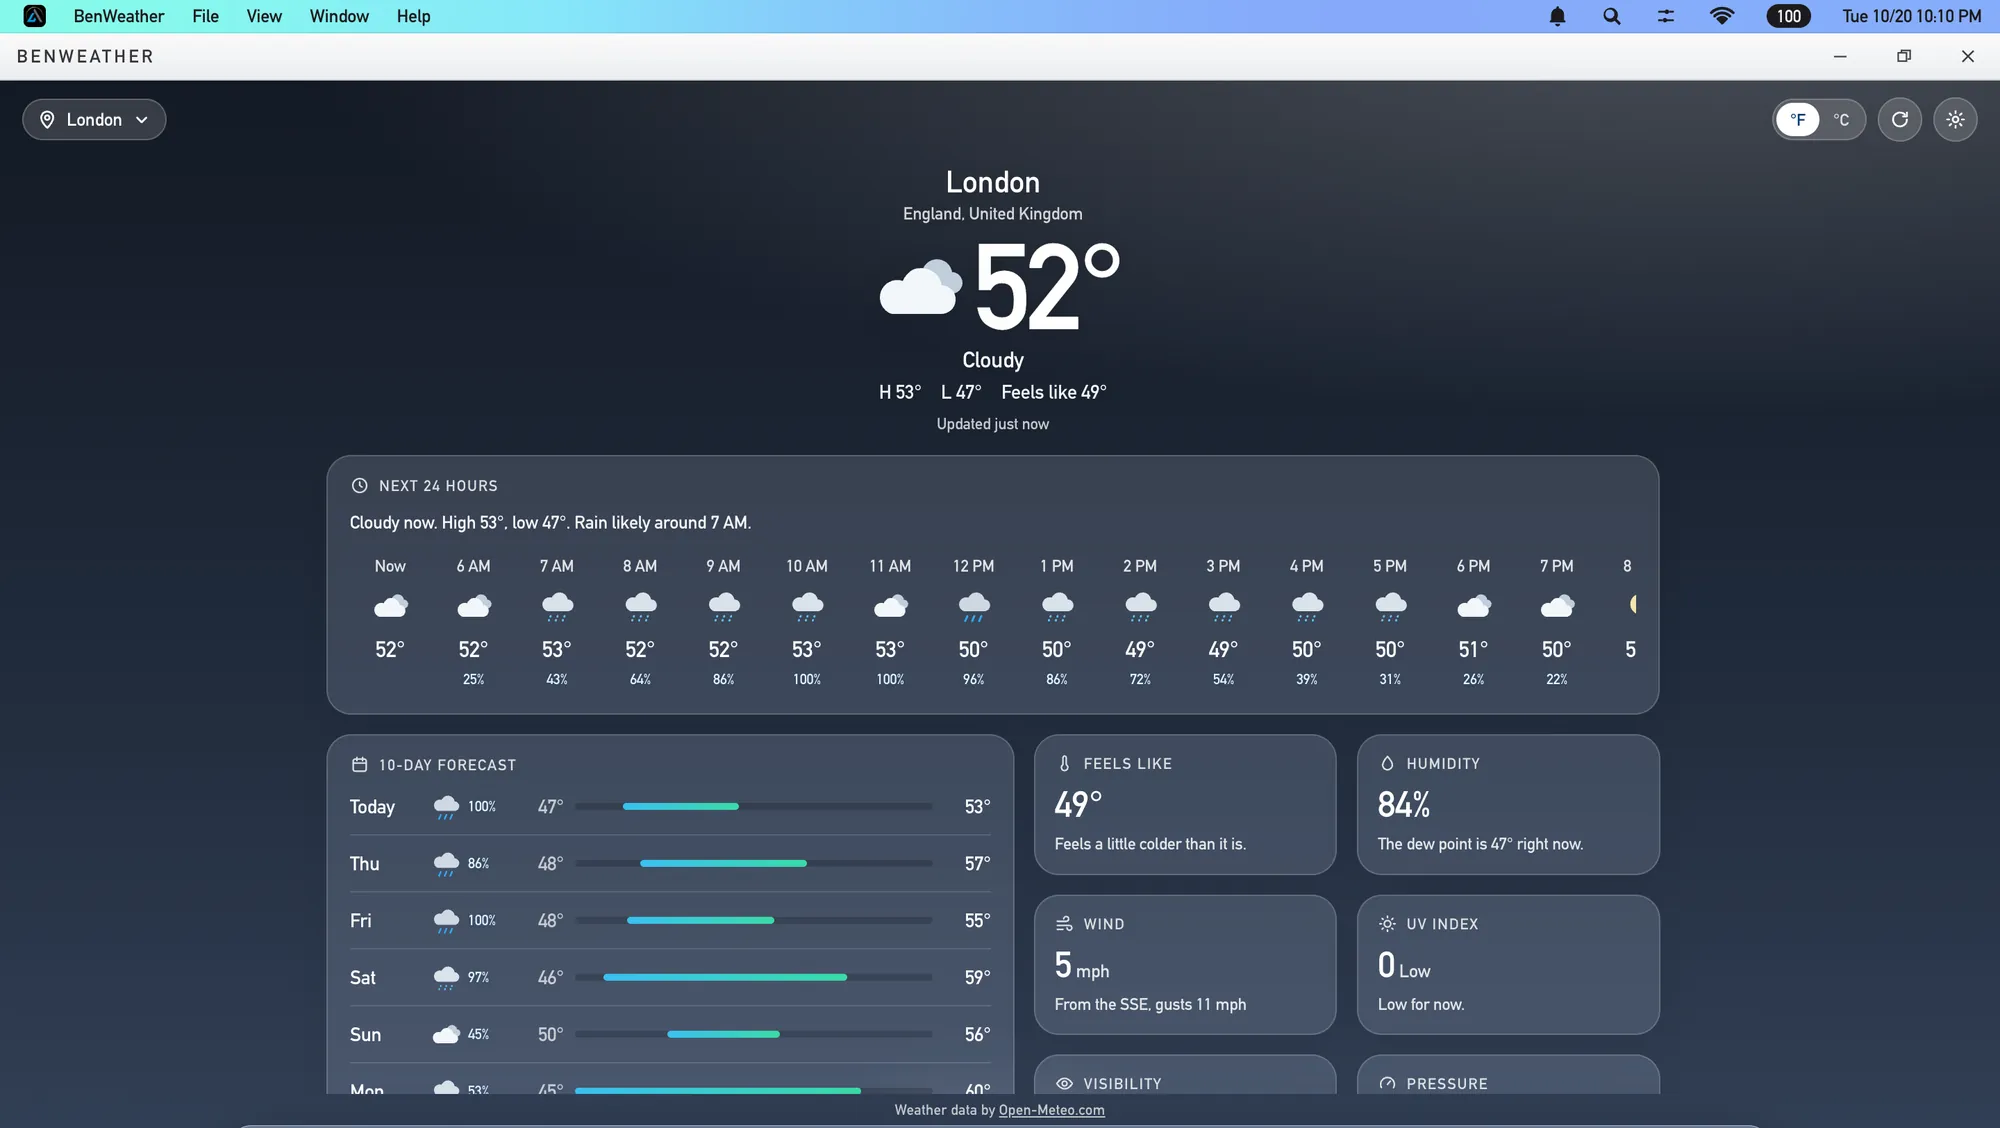The height and width of the screenshot is (1128, 2000).
Task: Open the Open-Meteo.com link
Action: click(1051, 1110)
